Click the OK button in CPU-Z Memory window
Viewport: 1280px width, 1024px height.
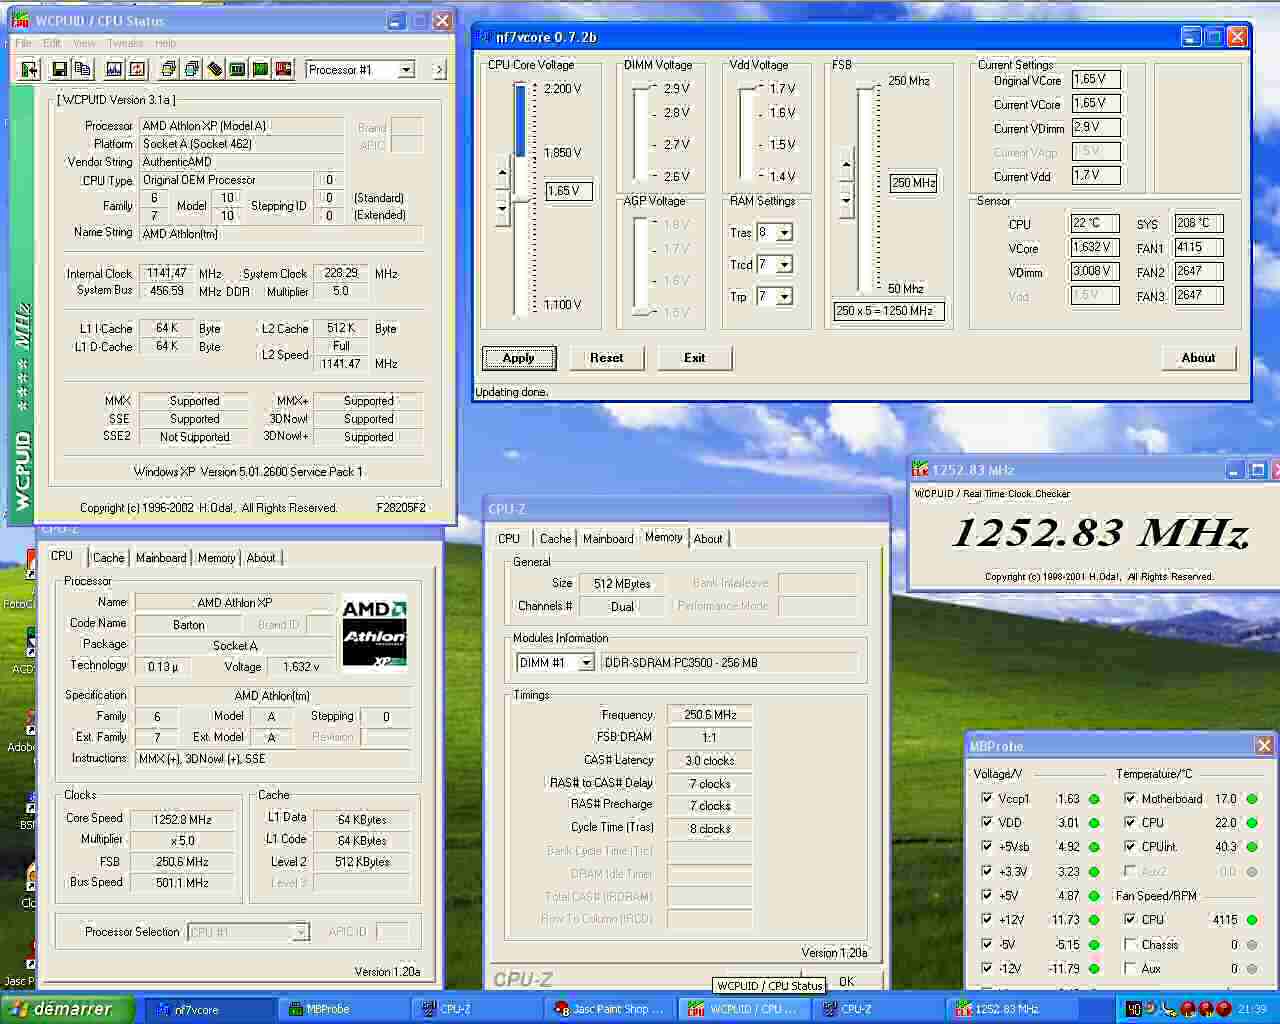coord(846,981)
